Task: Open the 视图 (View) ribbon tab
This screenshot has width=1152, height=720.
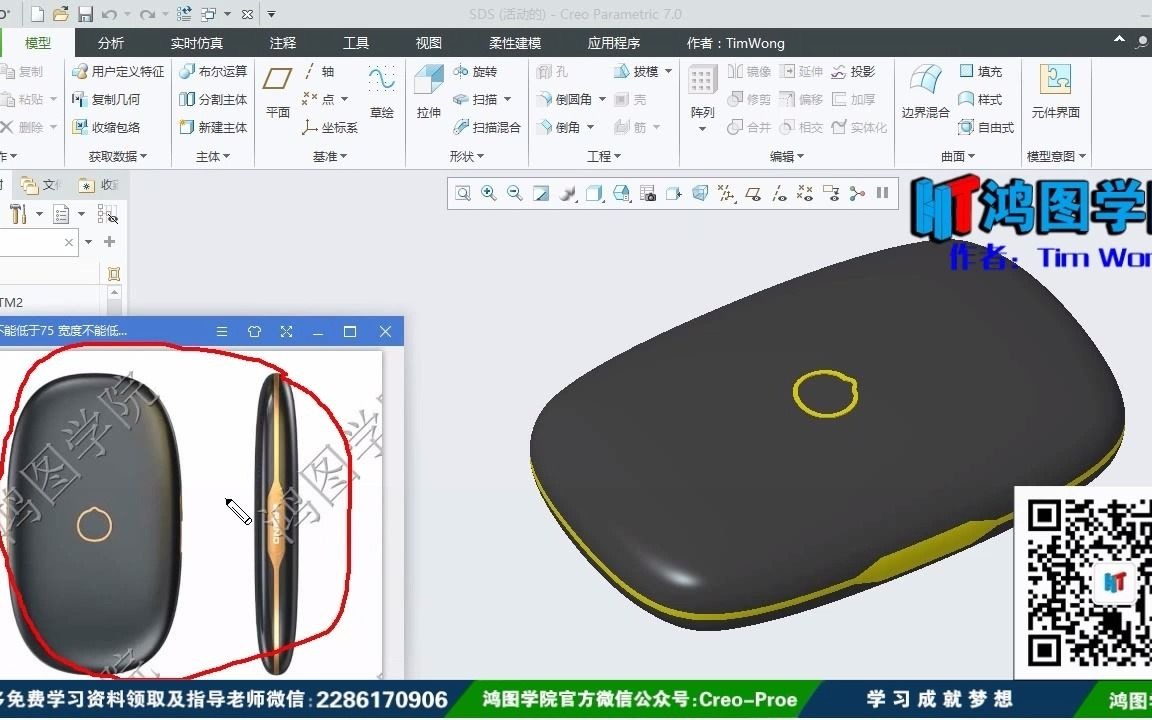Action: click(428, 43)
